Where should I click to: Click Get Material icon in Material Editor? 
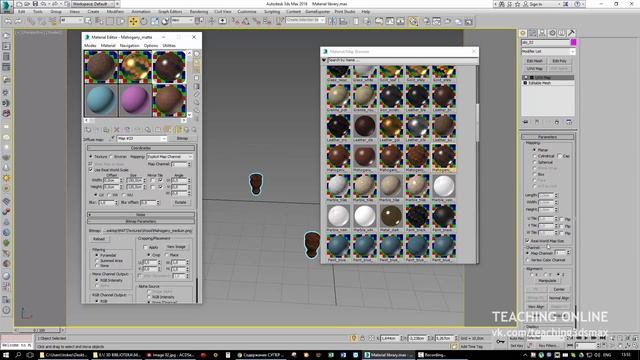tap(88, 130)
